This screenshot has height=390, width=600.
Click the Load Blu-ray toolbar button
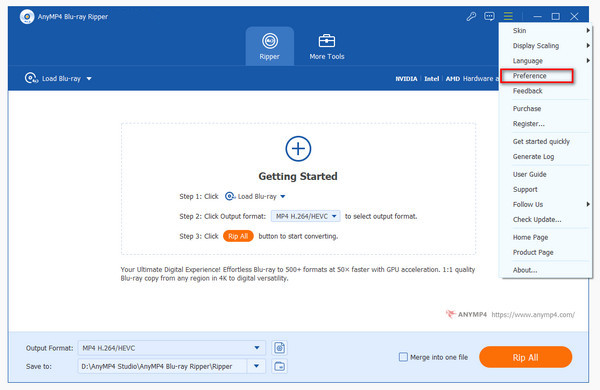click(53, 78)
